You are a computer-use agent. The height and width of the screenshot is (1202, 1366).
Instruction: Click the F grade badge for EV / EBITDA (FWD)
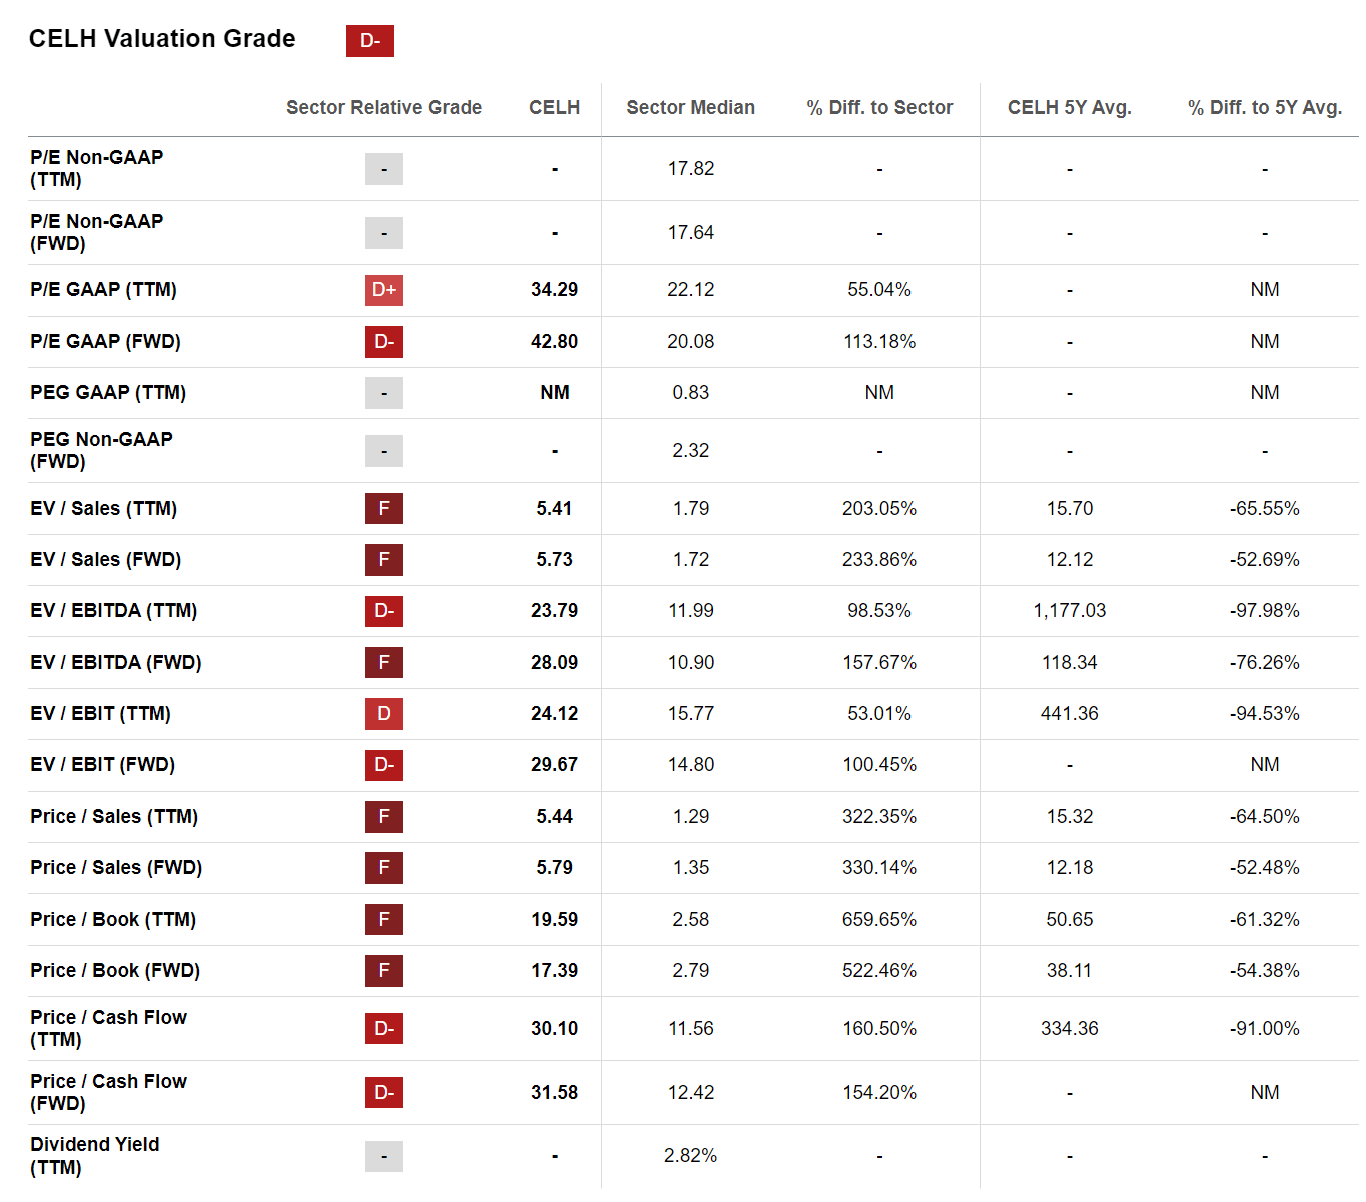pyautogui.click(x=384, y=663)
